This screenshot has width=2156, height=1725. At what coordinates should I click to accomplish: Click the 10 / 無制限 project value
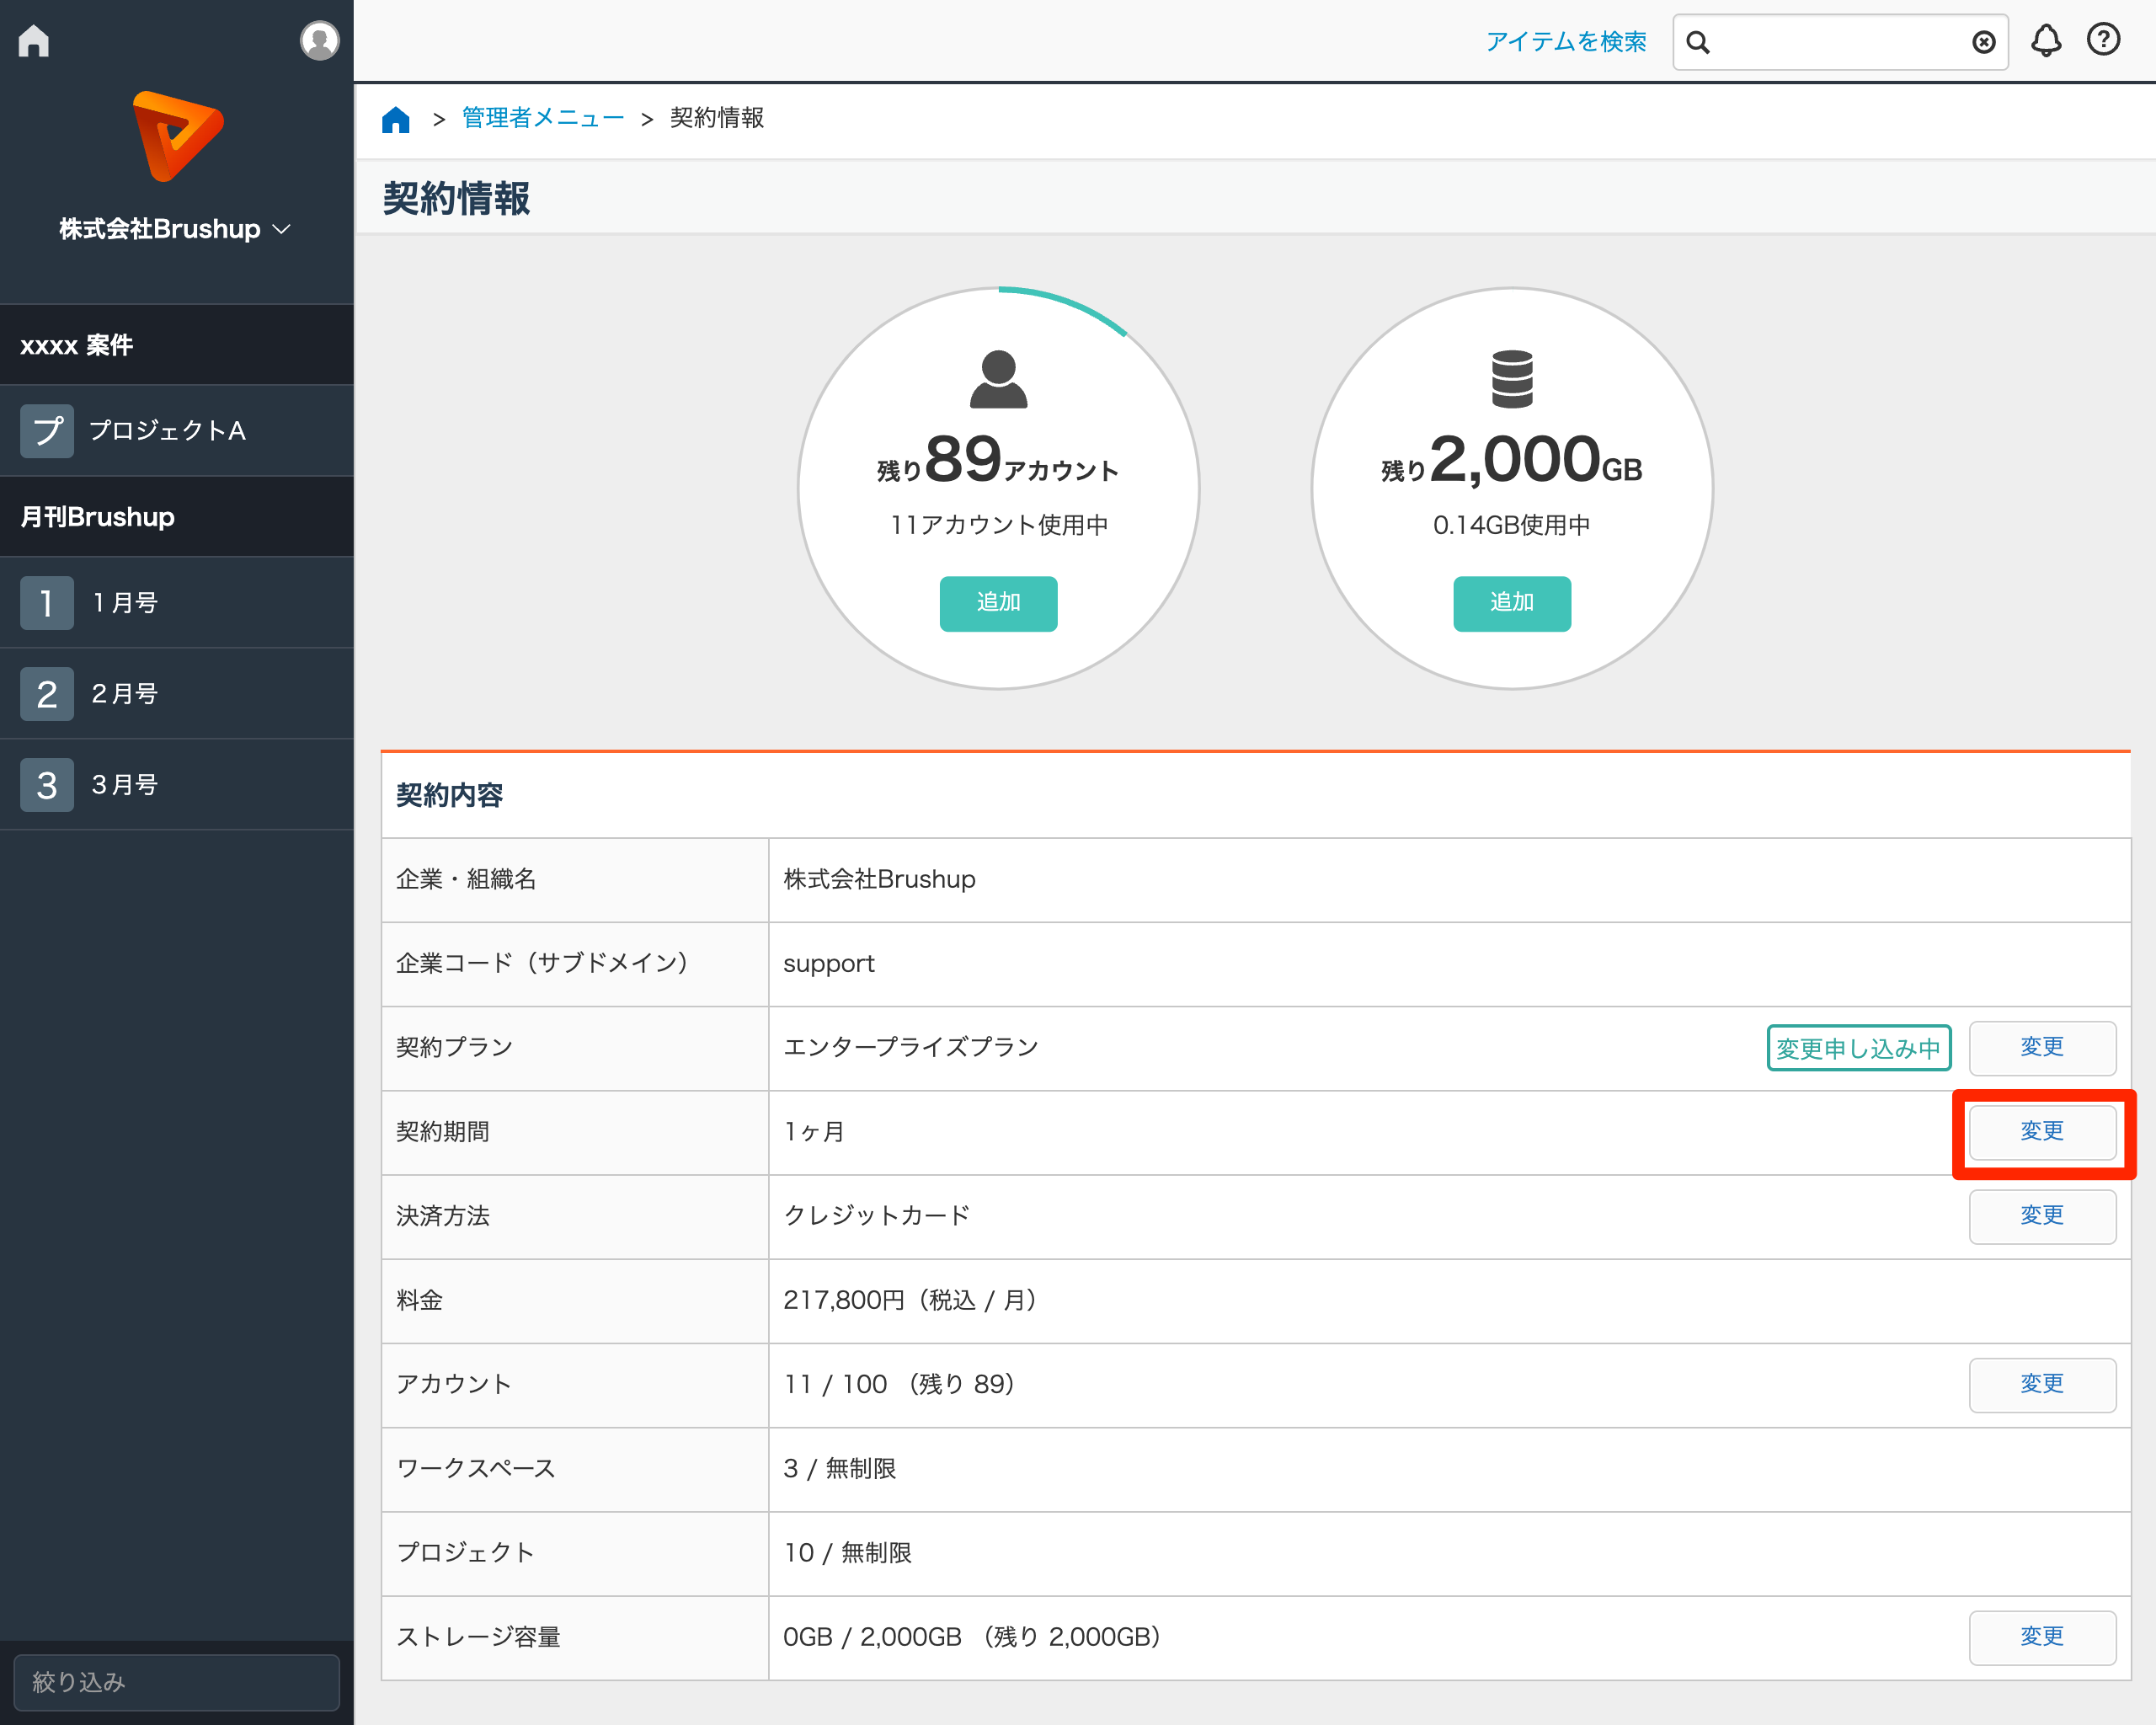(848, 1553)
